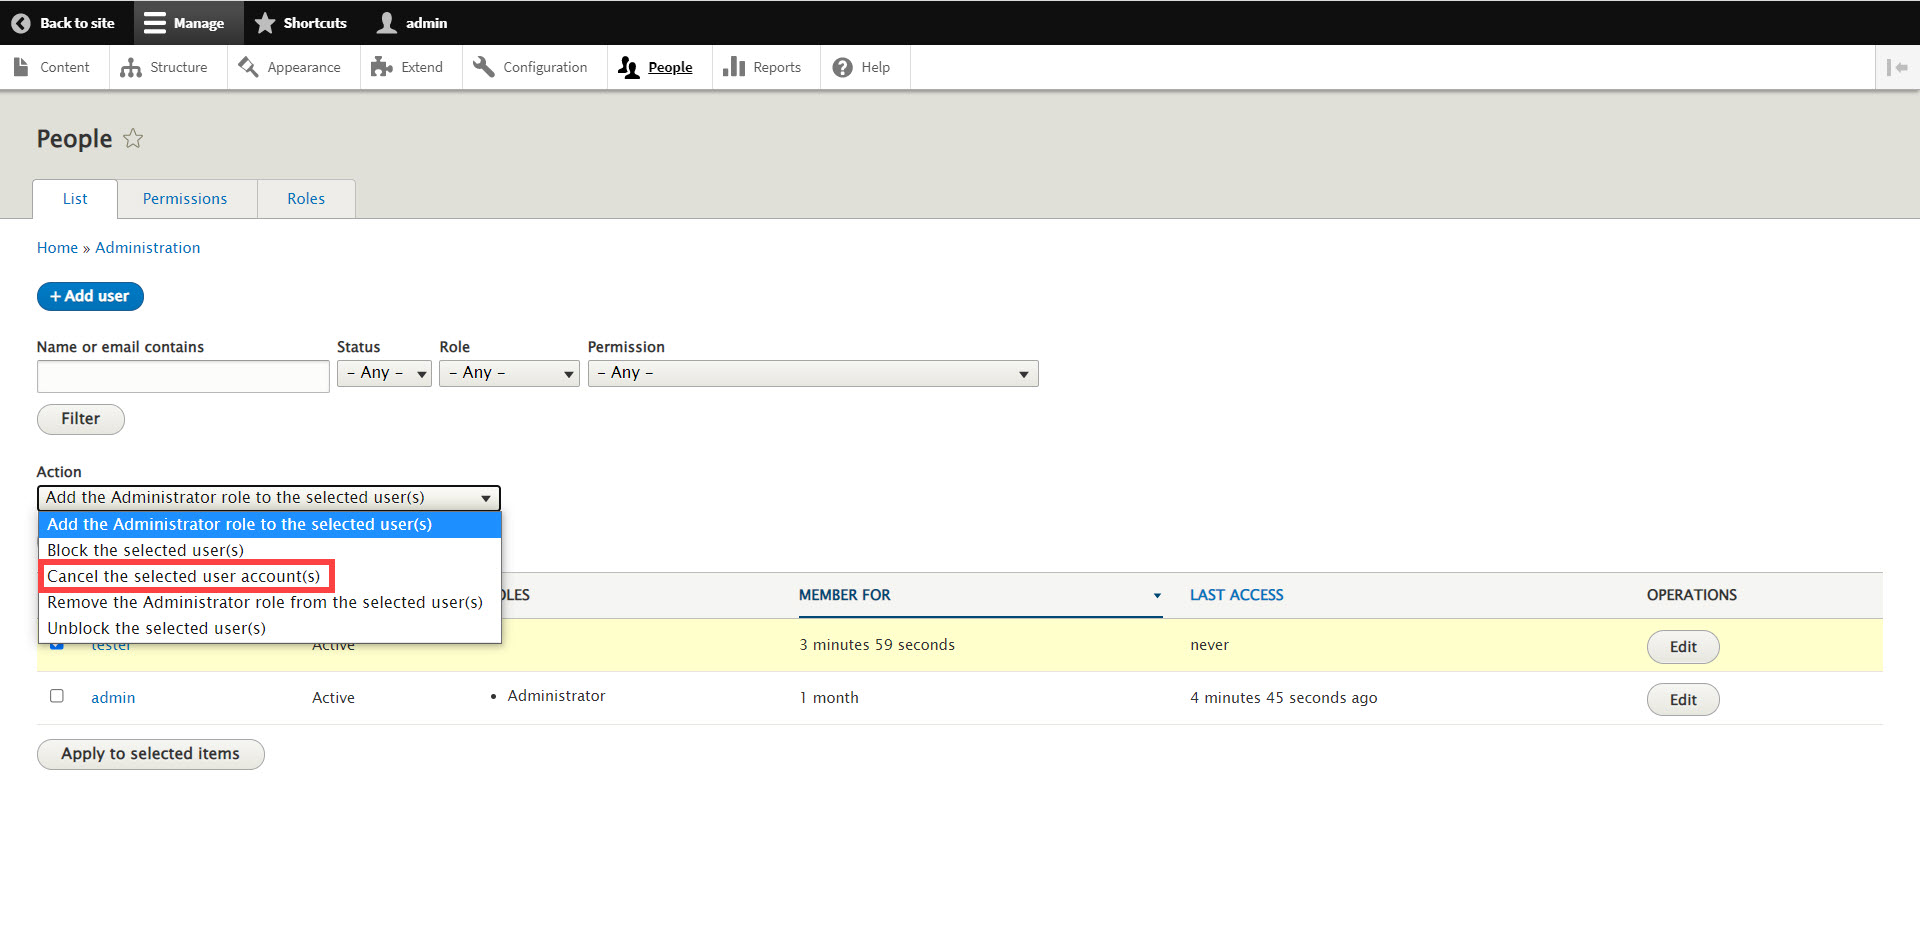Open Extend via its puzzle icon
This screenshot has width=1920, height=952.
(x=381, y=68)
